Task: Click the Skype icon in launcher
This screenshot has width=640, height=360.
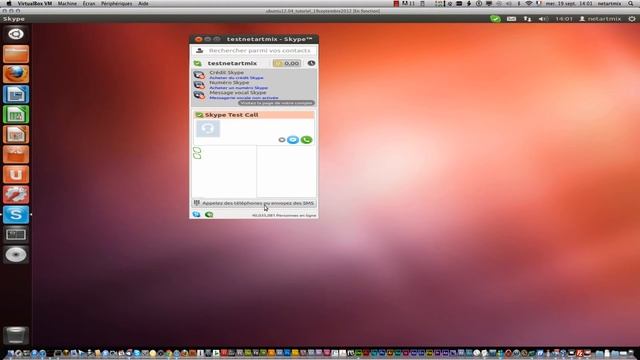Action: pyautogui.click(x=16, y=214)
